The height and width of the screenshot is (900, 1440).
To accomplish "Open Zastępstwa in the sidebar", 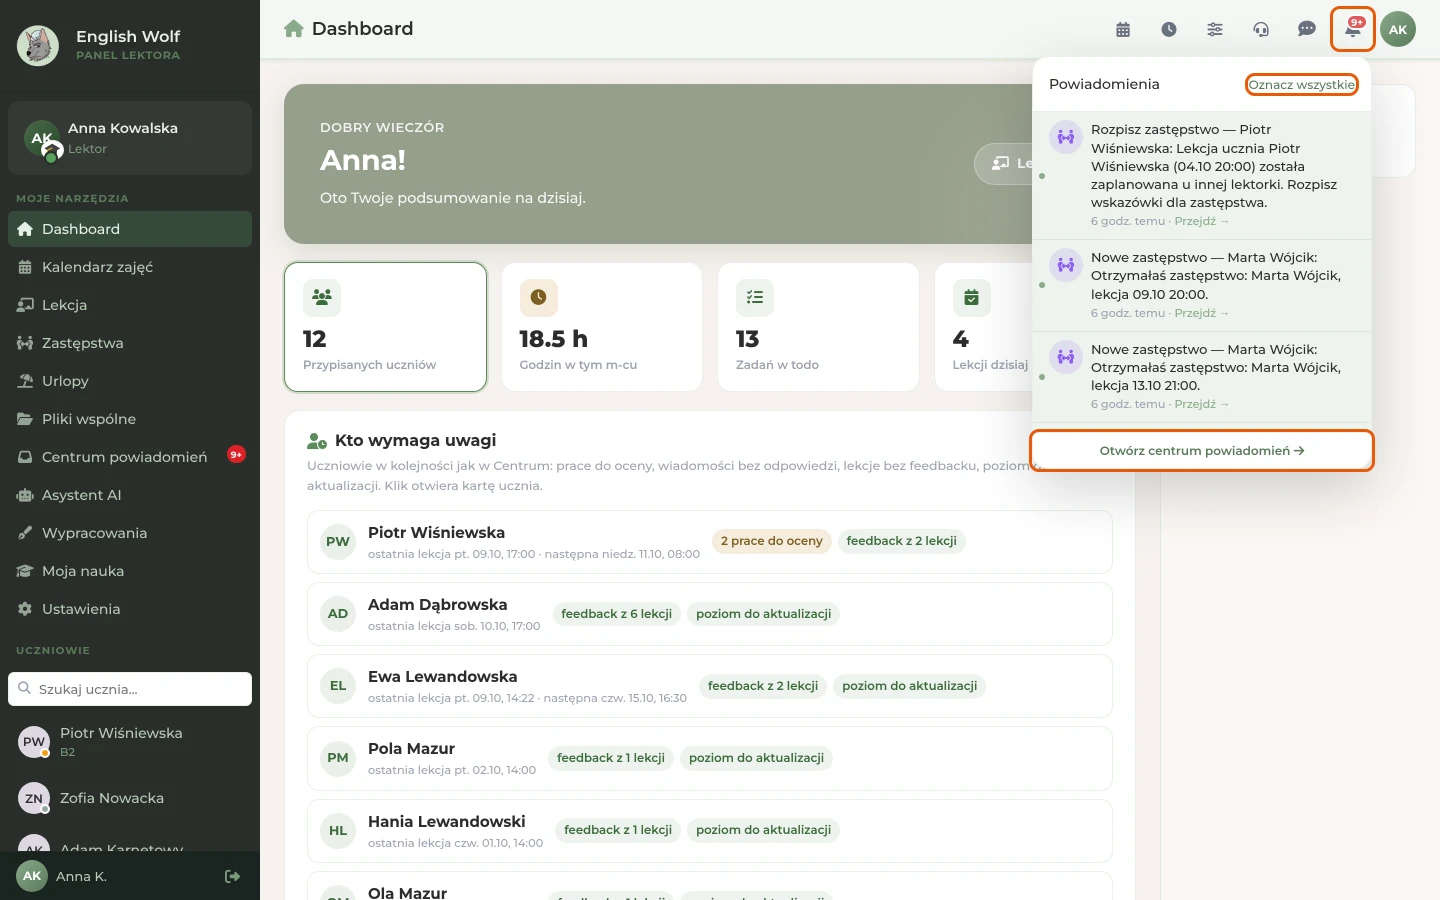I will (x=130, y=343).
